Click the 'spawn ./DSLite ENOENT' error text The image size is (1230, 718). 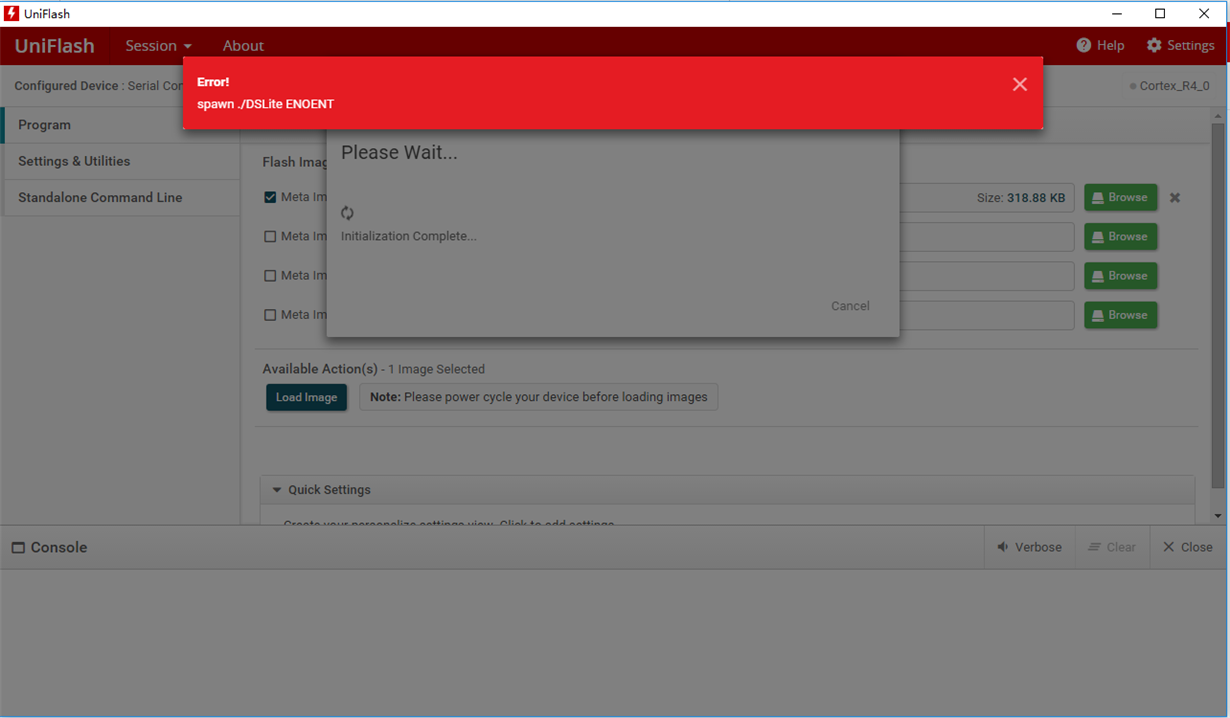(x=265, y=104)
